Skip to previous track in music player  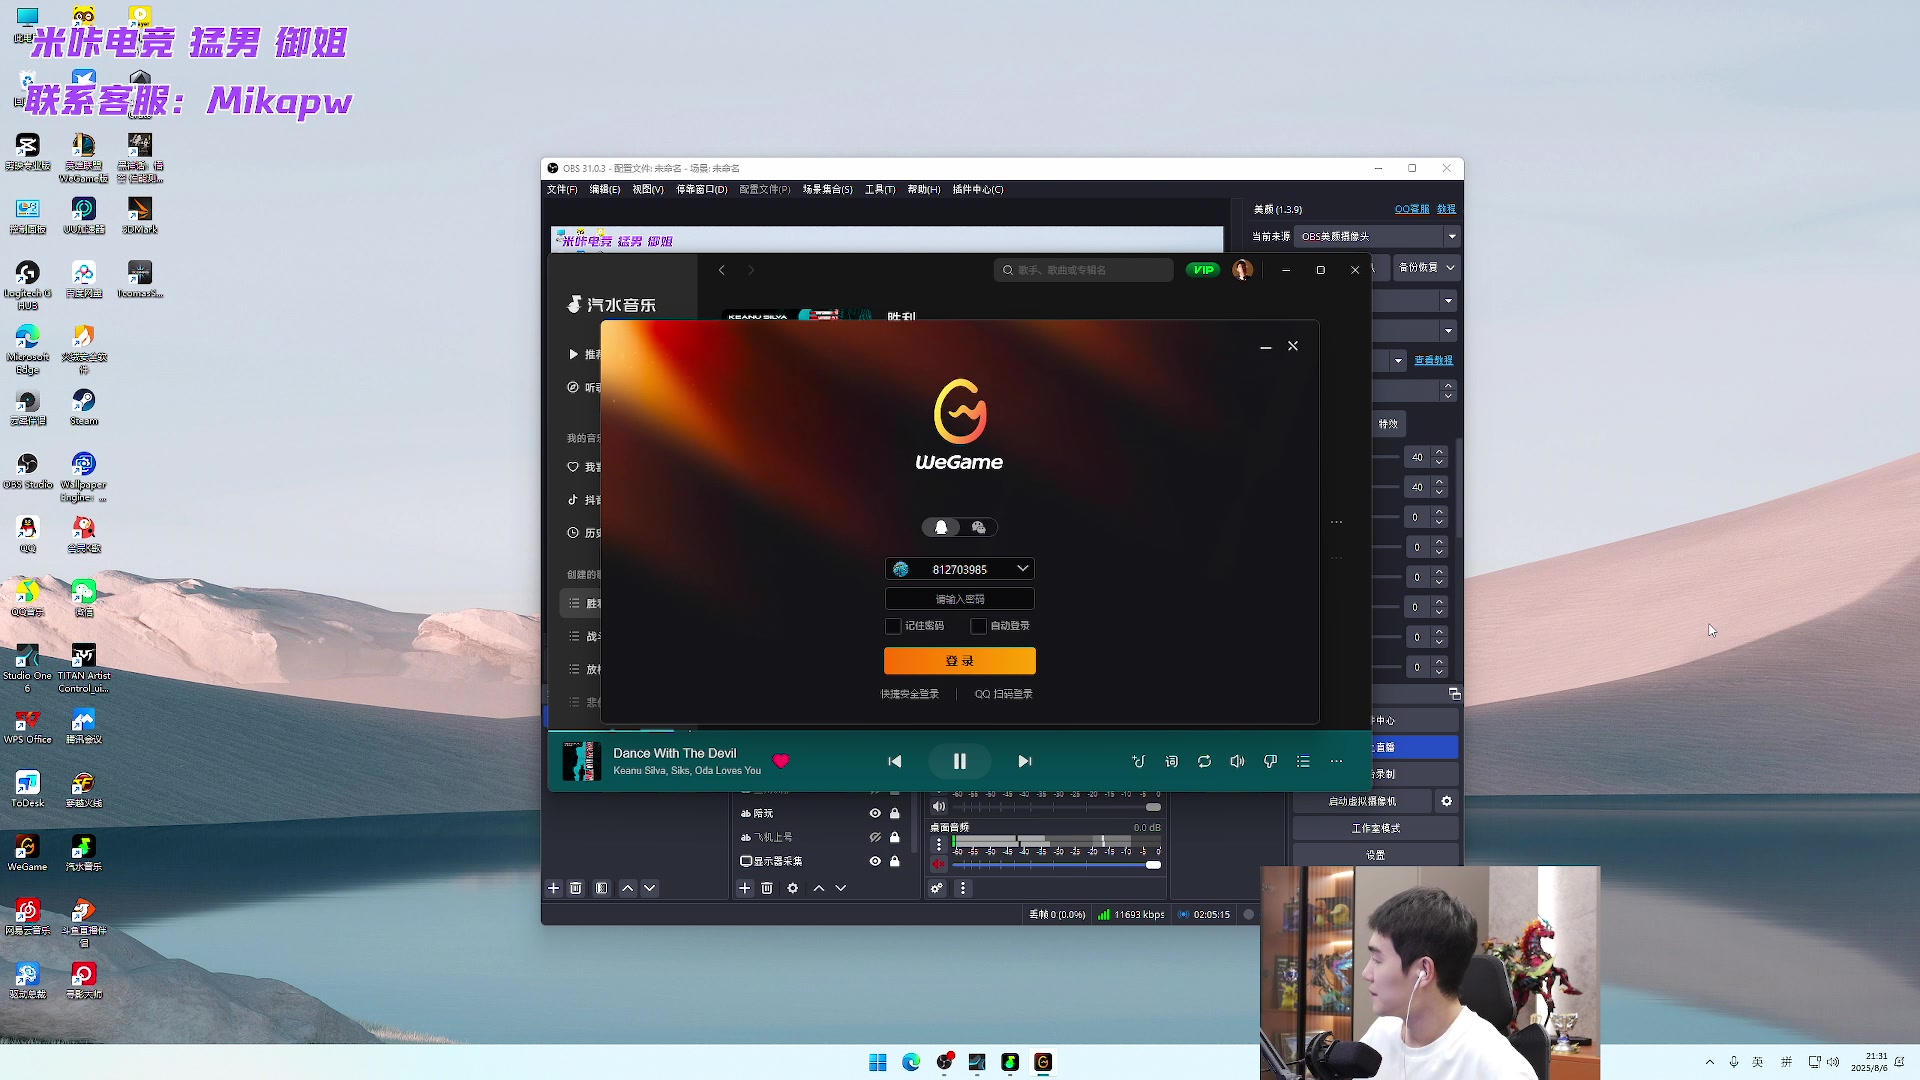tap(895, 761)
